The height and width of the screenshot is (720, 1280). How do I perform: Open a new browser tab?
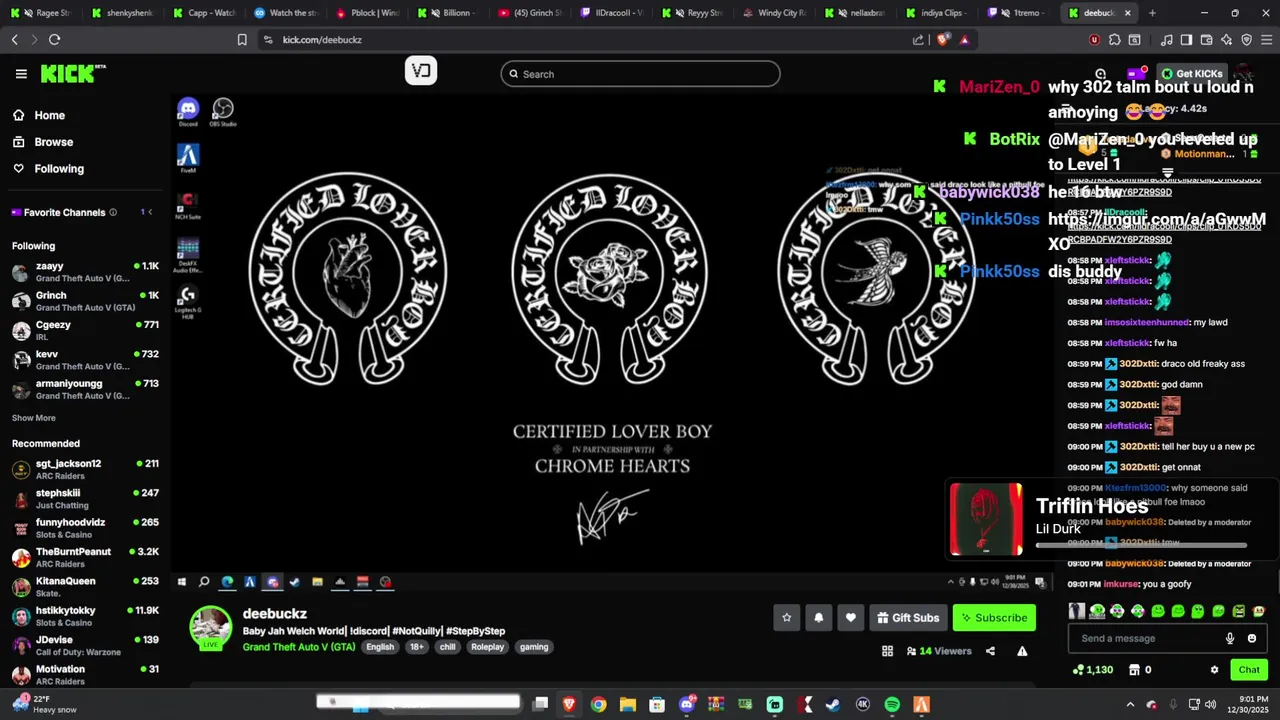[x=1152, y=13]
